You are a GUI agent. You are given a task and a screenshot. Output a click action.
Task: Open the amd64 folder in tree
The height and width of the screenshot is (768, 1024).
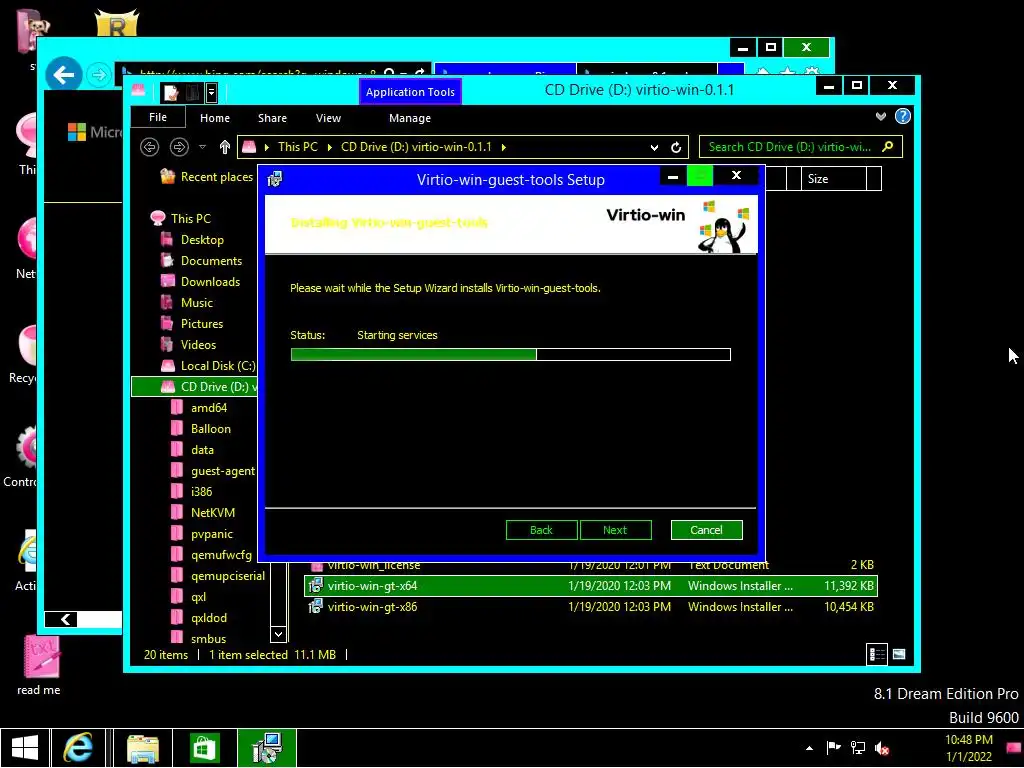[199, 408]
